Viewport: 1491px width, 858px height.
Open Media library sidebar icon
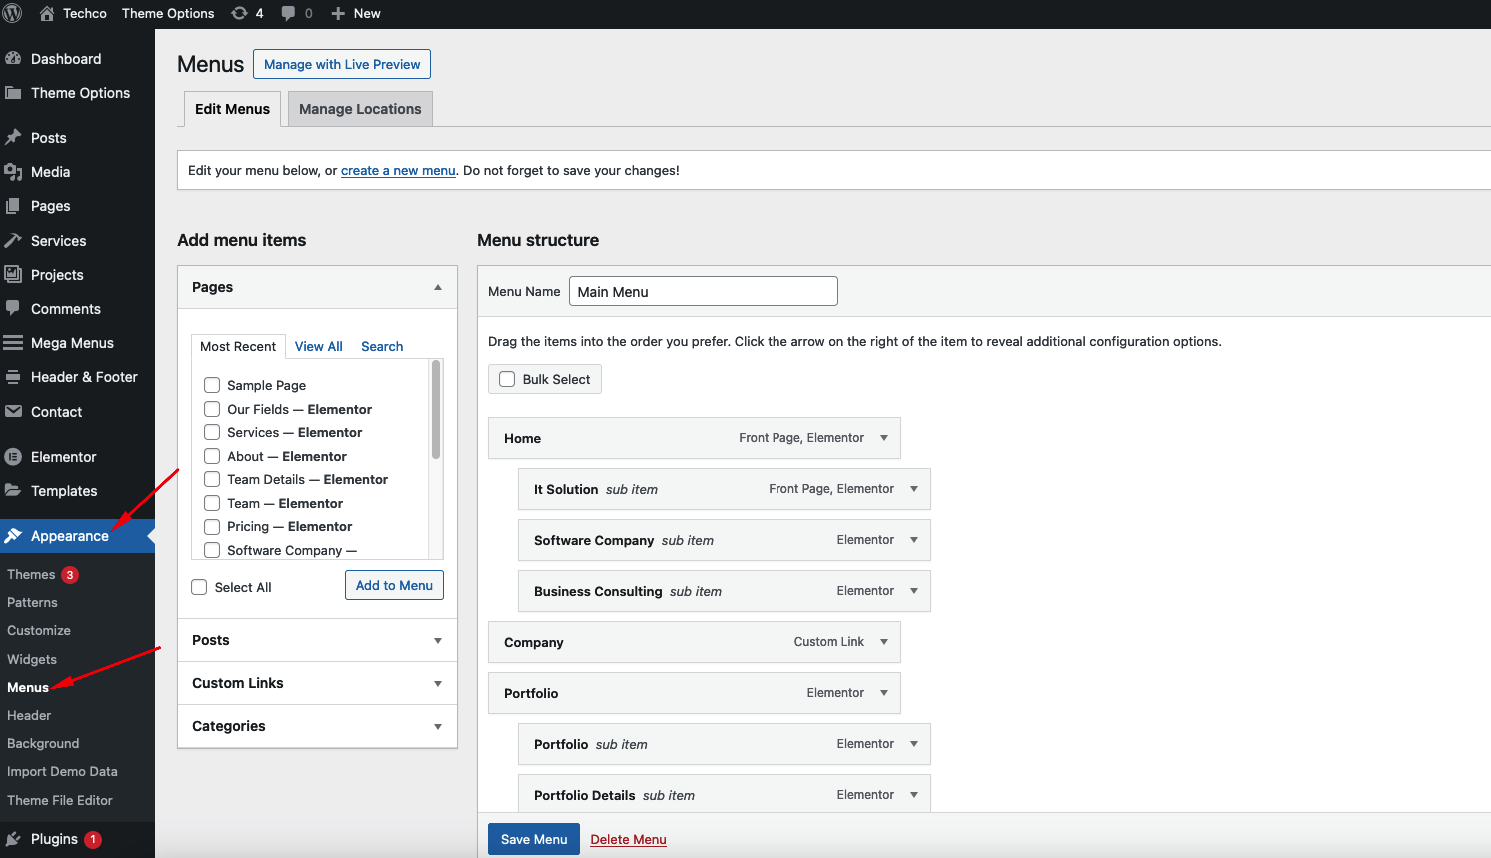[x=13, y=172]
